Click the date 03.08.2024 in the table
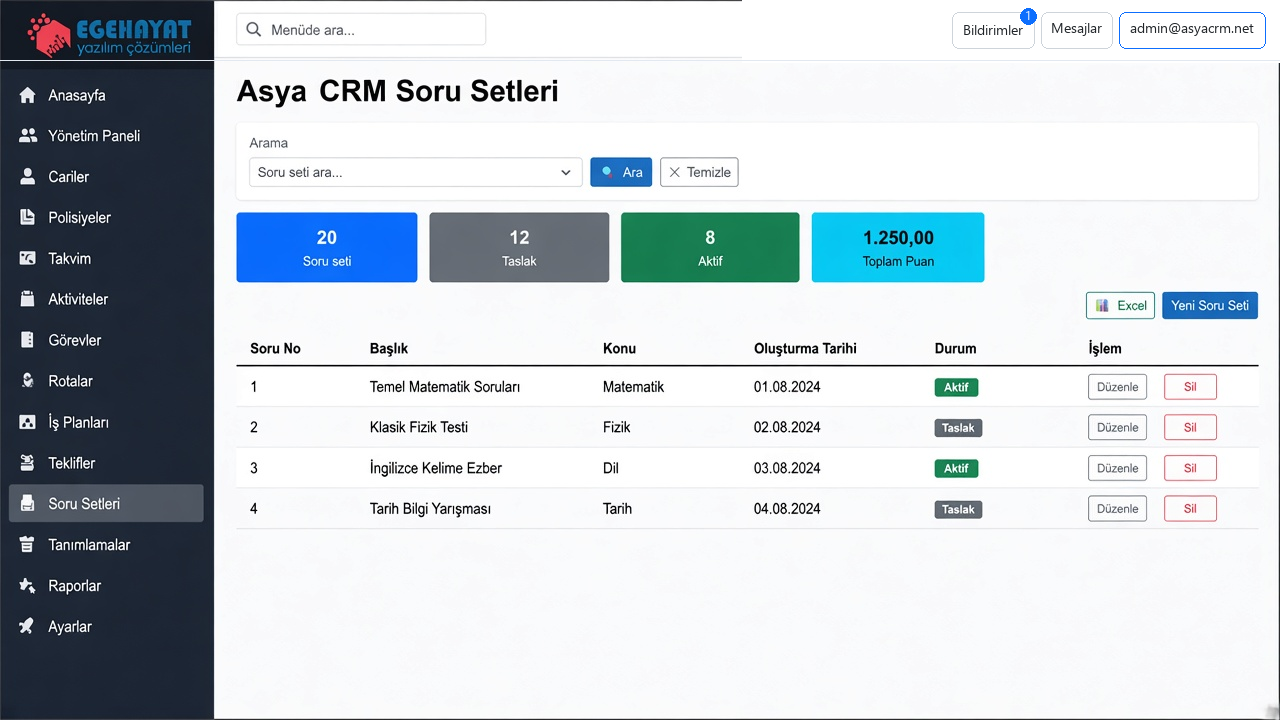Image resolution: width=1280 pixels, height=720 pixels. 787,468
